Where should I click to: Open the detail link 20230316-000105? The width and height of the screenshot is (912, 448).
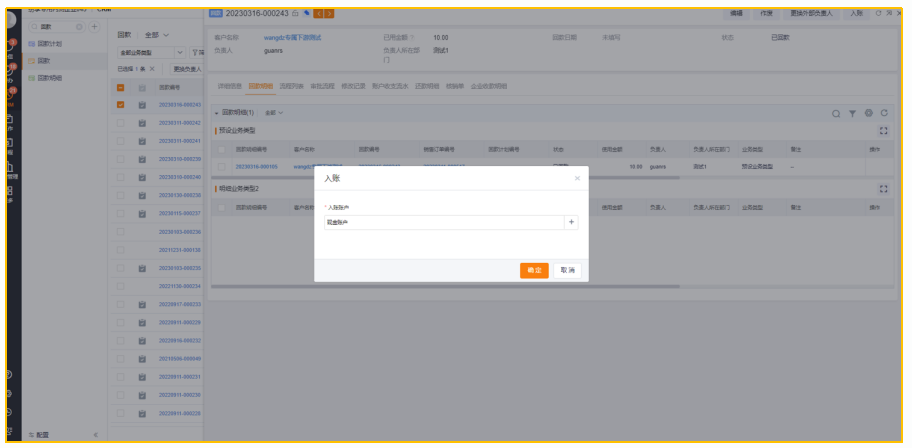256,166
